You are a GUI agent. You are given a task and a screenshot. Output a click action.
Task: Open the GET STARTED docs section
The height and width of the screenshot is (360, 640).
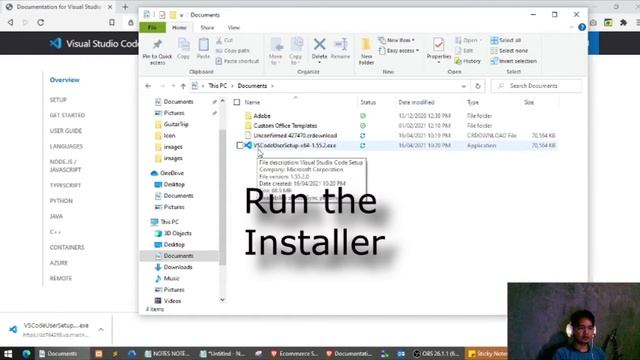click(x=67, y=115)
